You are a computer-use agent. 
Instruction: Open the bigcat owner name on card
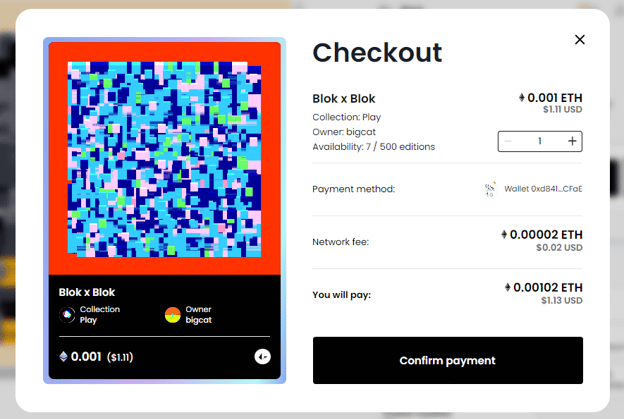tap(199, 320)
